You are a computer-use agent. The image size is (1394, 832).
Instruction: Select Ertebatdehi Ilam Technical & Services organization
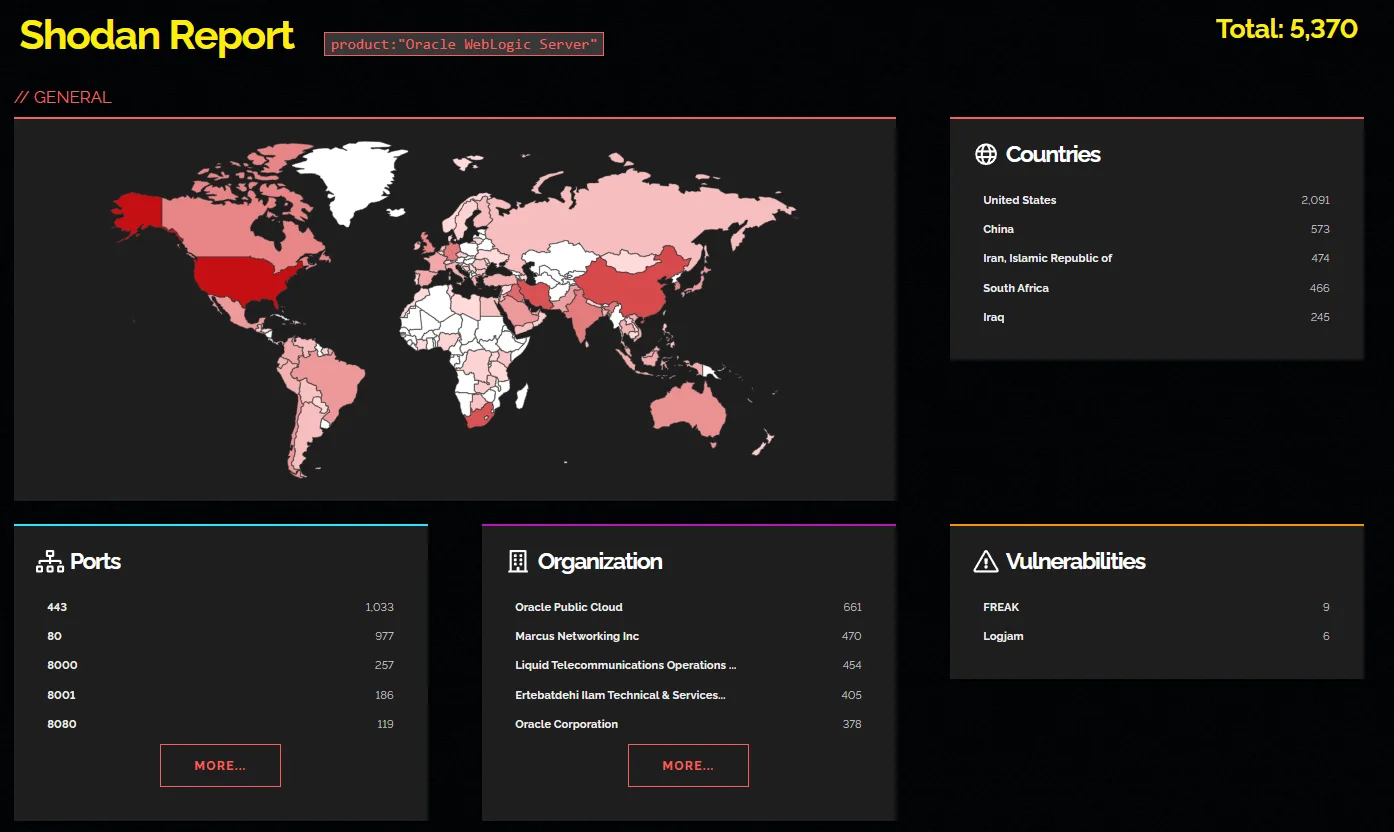coord(620,695)
